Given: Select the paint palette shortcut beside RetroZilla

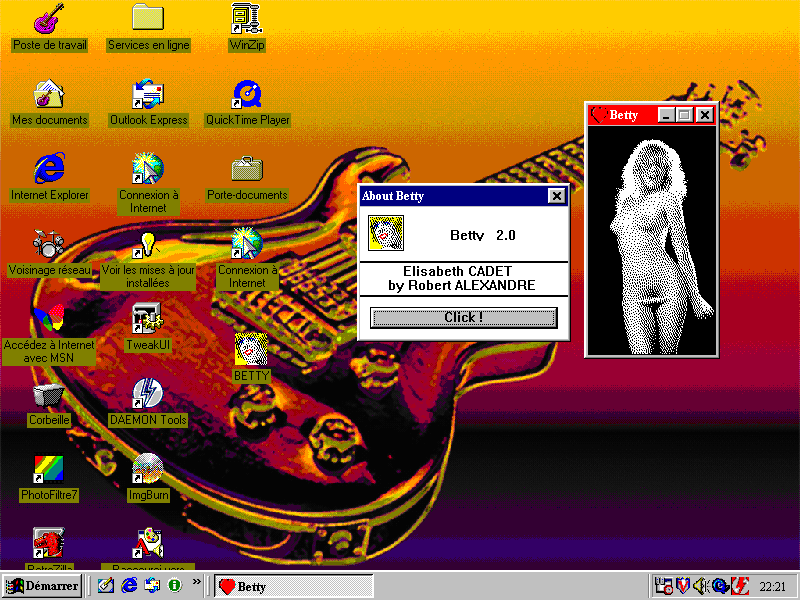Looking at the screenshot, I should point(148,543).
